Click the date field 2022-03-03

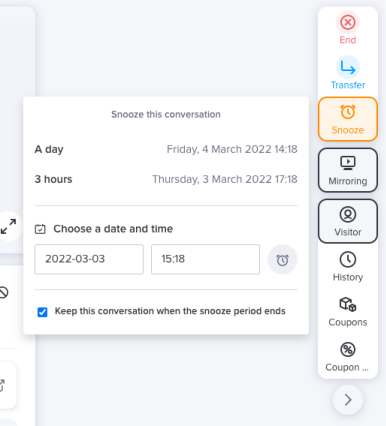tap(89, 259)
